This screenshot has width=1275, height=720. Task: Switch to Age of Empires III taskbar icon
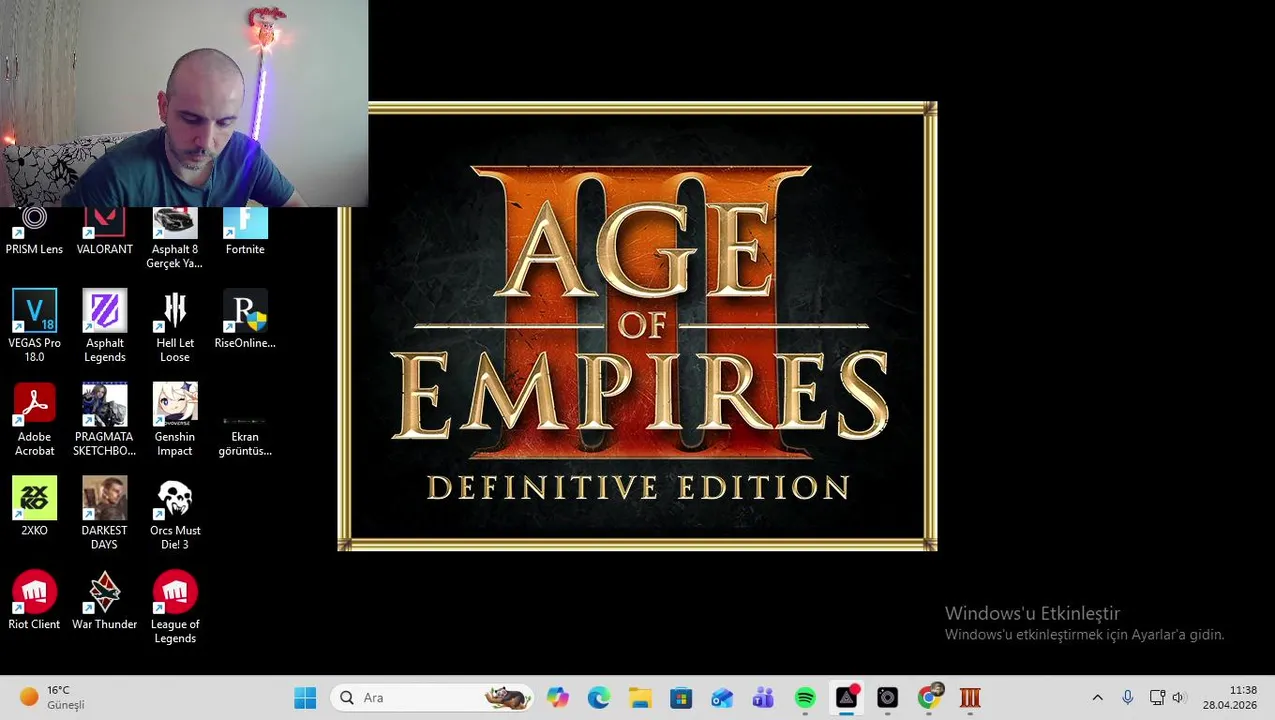point(970,698)
